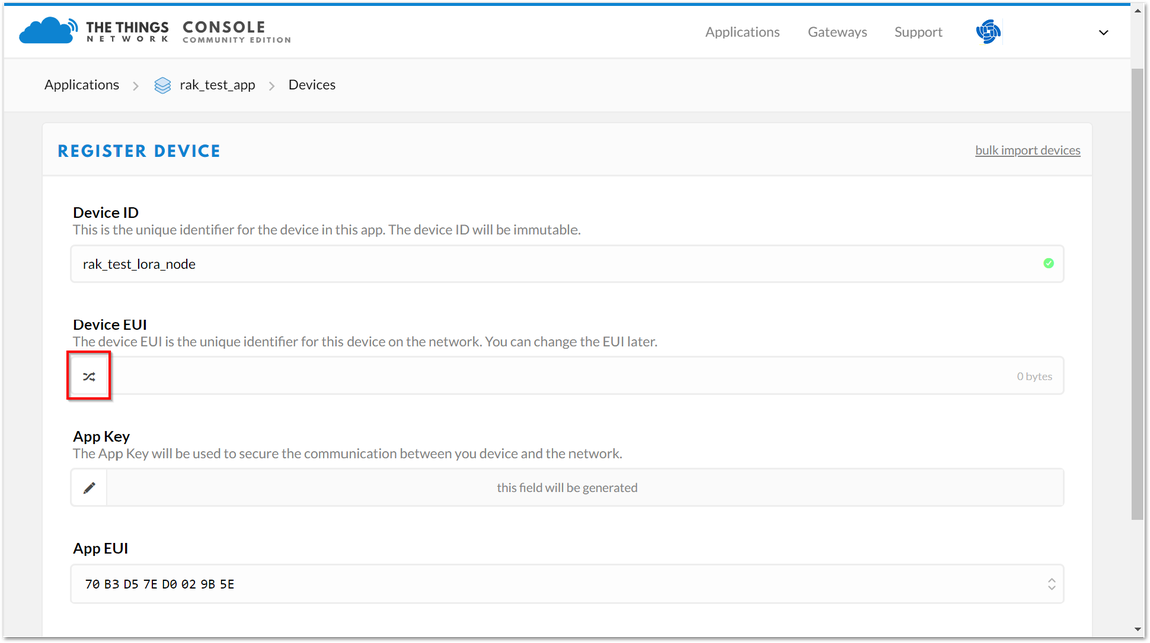Click the page vertical scrollbar
This screenshot has width=1150, height=643.
tap(1138, 293)
